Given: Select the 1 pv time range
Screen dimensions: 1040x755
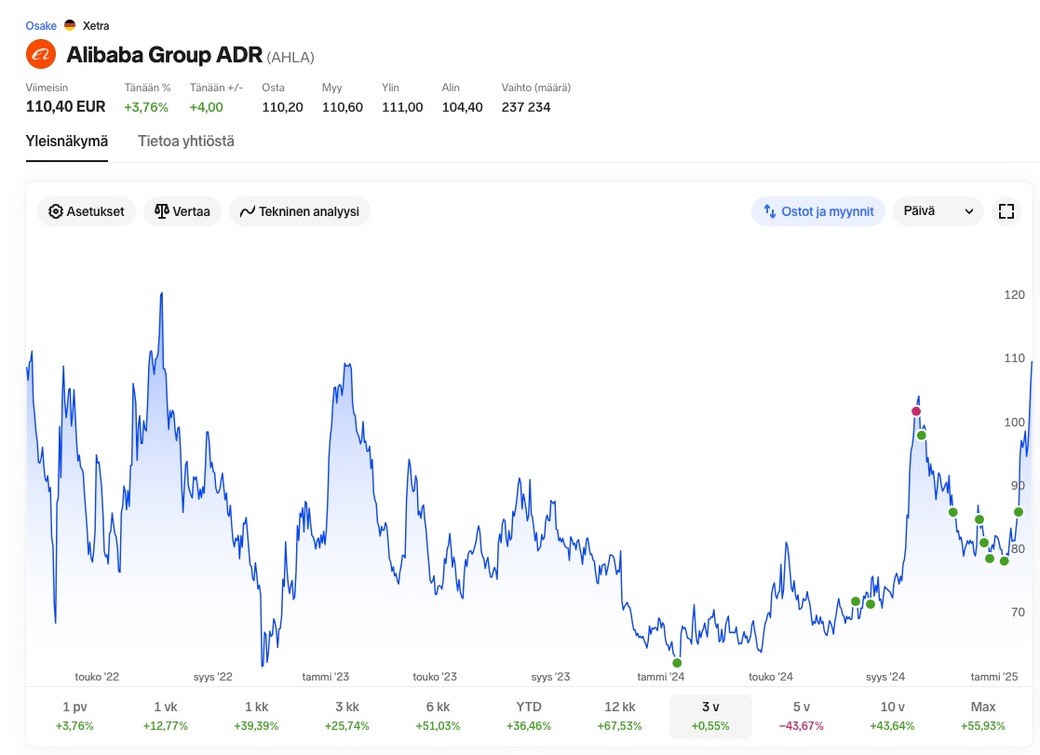Looking at the screenshot, I should (74, 716).
